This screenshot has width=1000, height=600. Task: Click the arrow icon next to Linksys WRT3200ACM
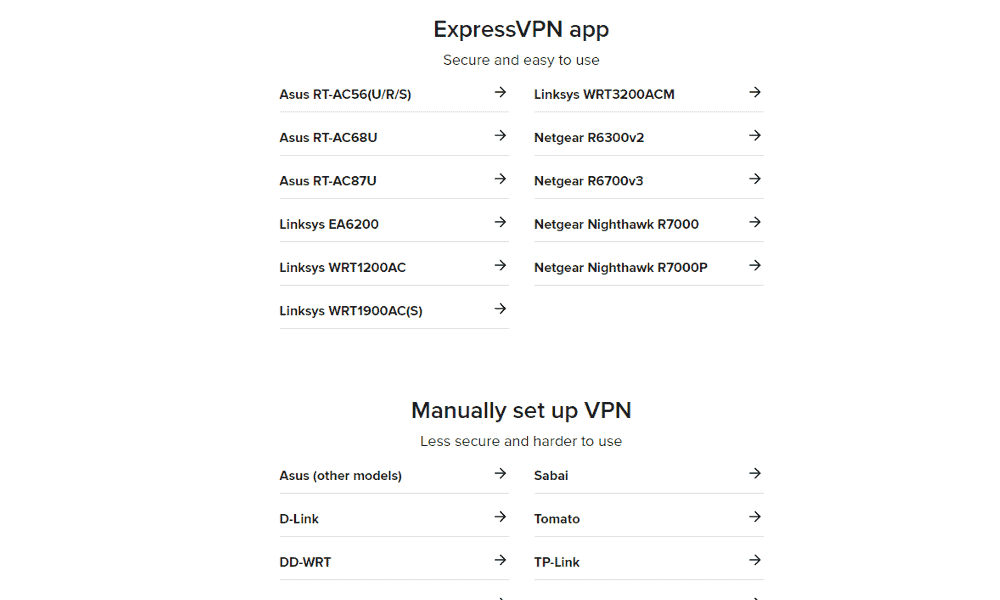tap(753, 92)
